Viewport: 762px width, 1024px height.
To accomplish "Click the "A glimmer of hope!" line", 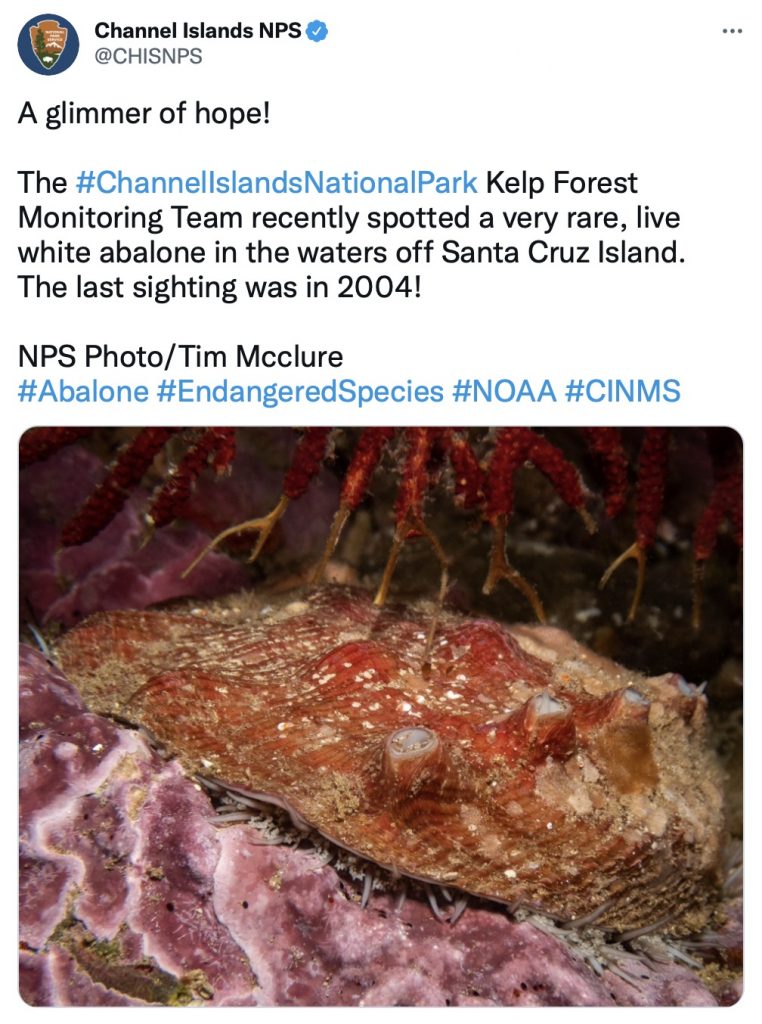I will tap(144, 114).
